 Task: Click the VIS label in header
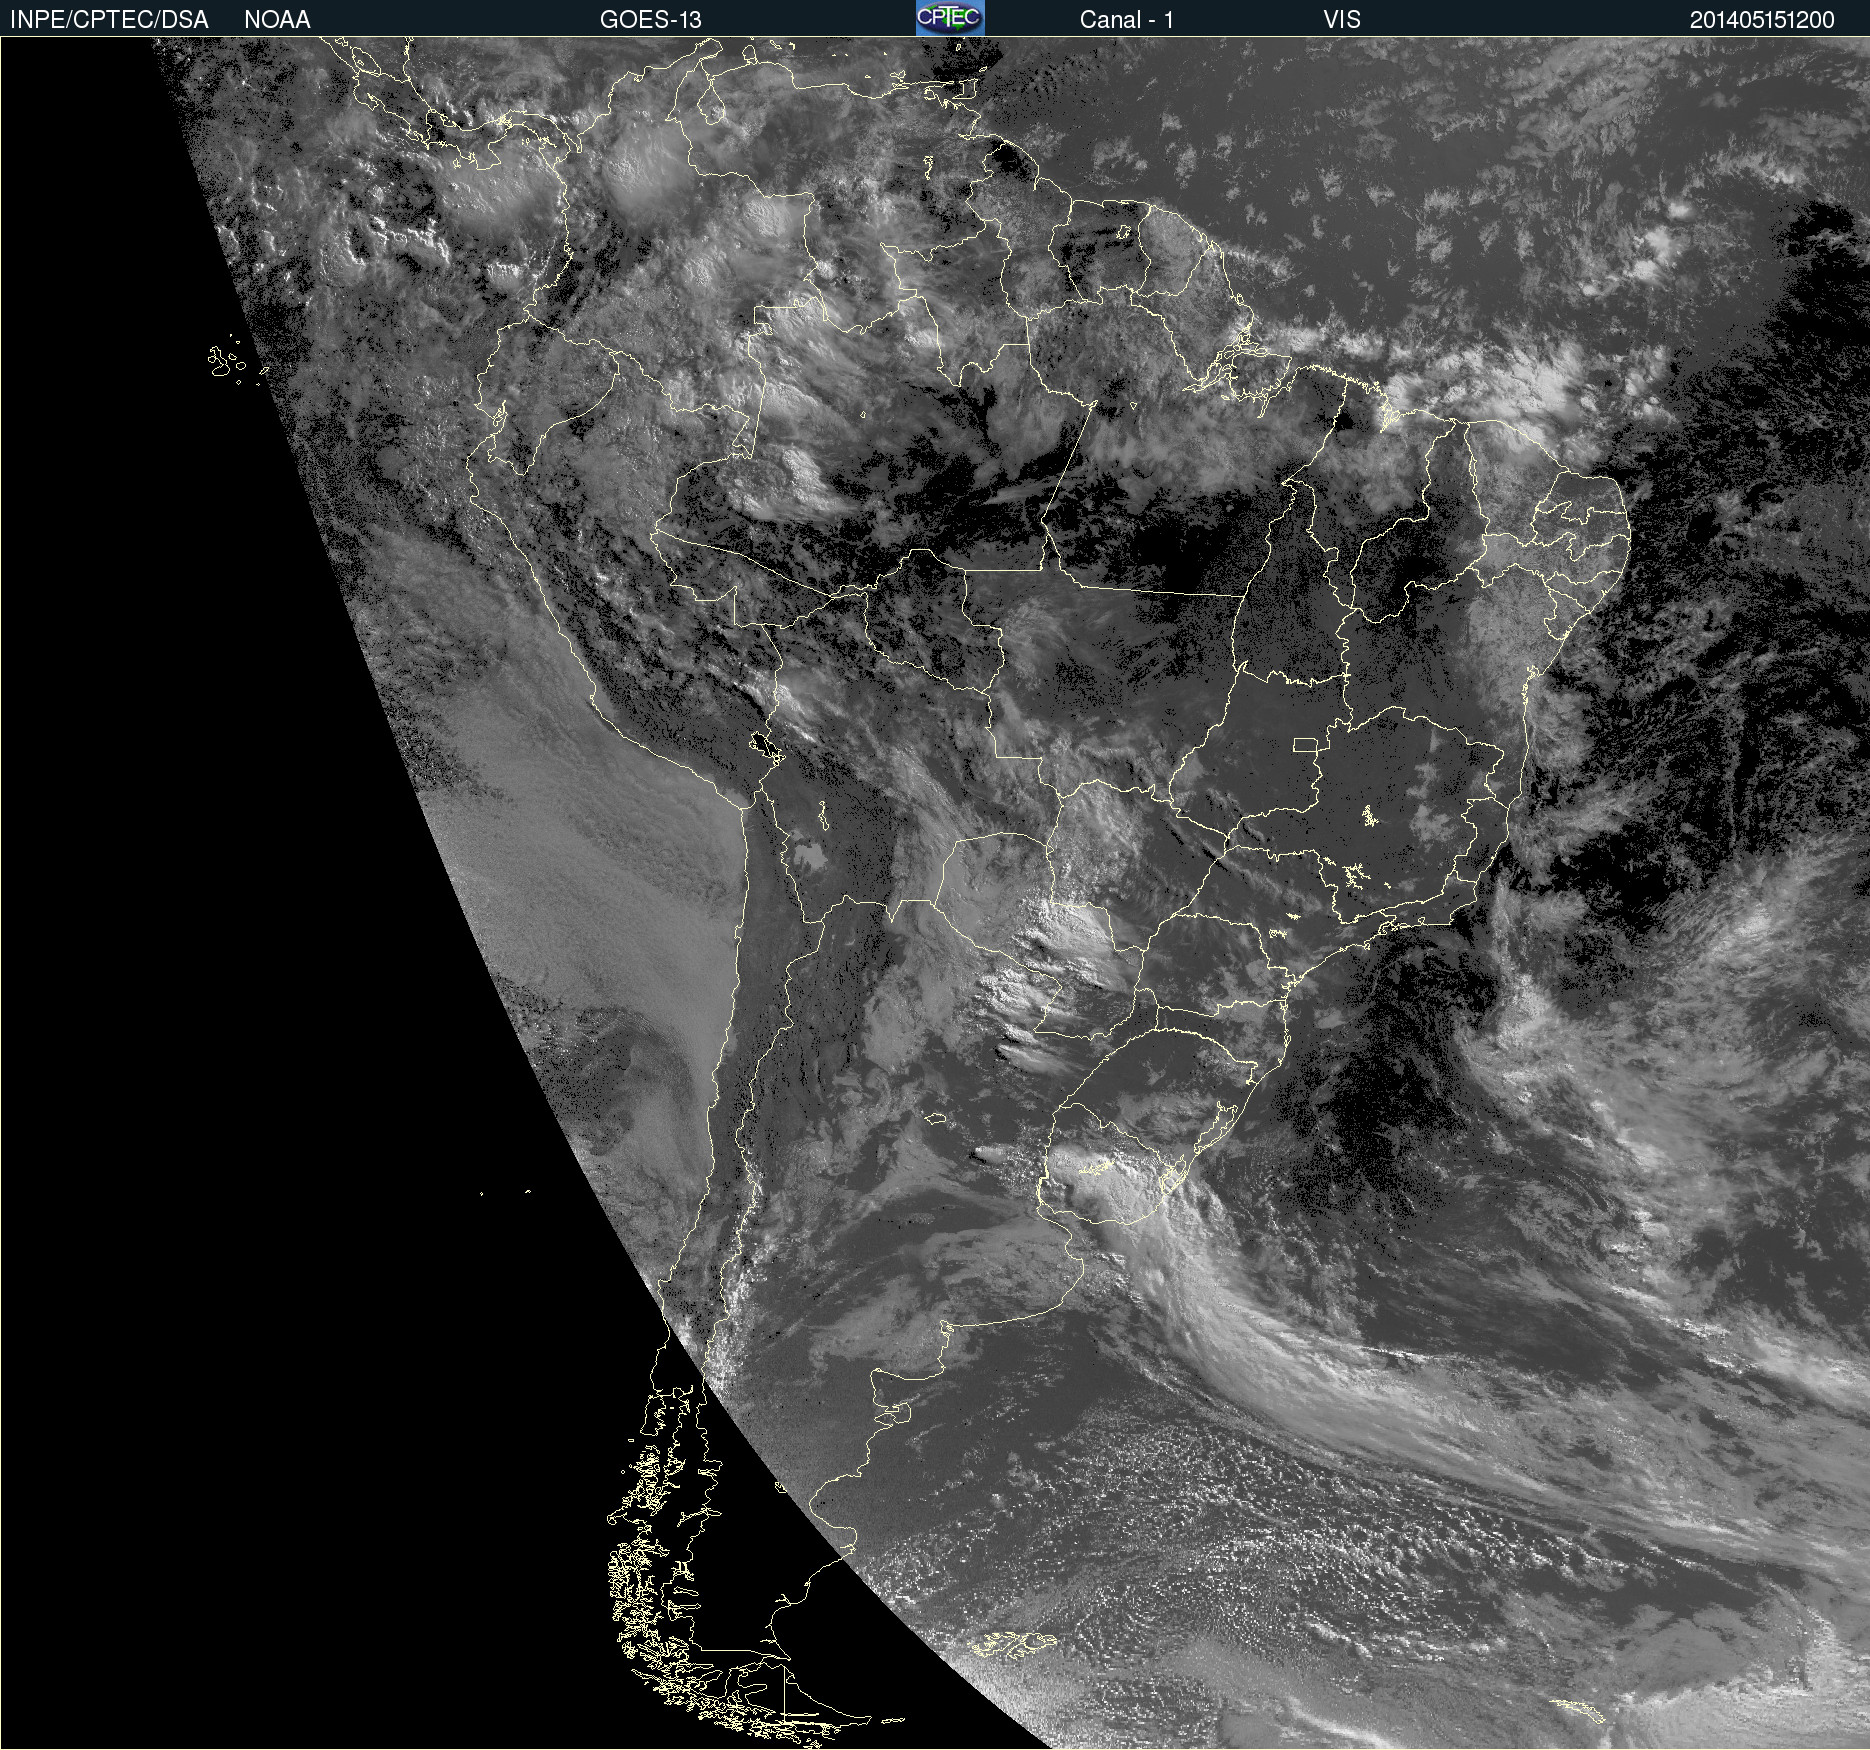[1342, 20]
